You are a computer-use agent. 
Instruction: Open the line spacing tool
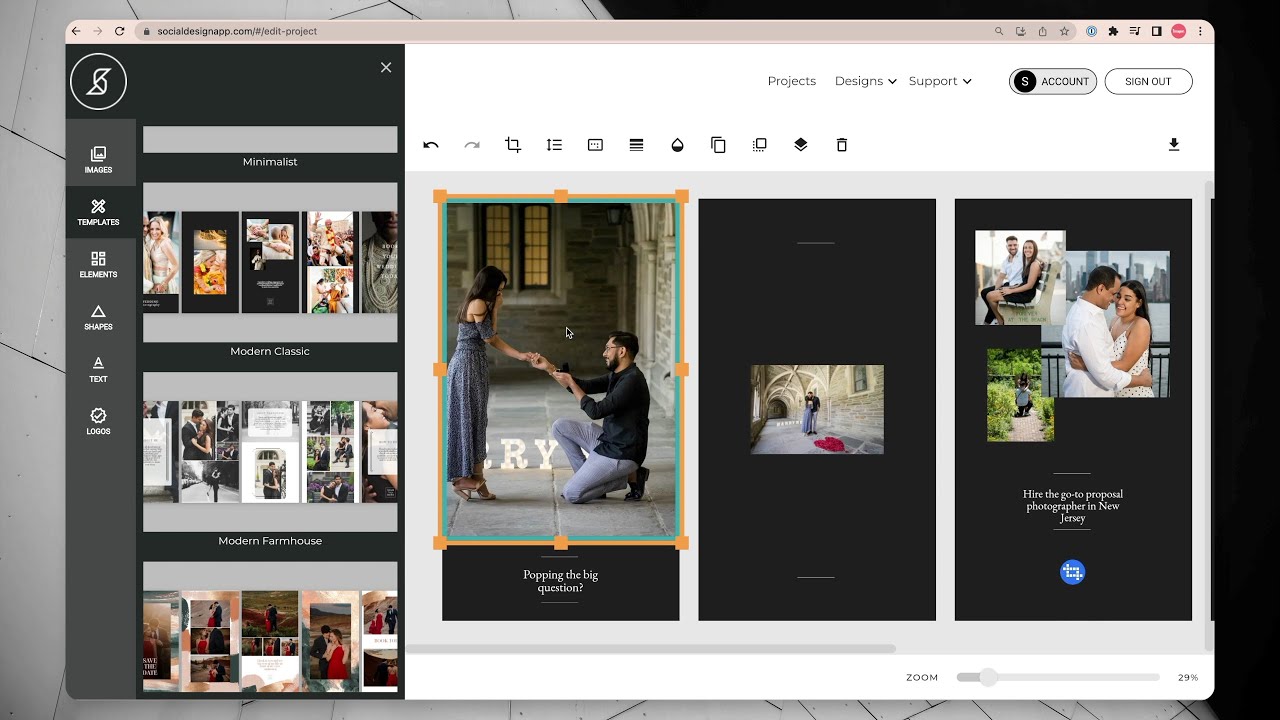[554, 145]
